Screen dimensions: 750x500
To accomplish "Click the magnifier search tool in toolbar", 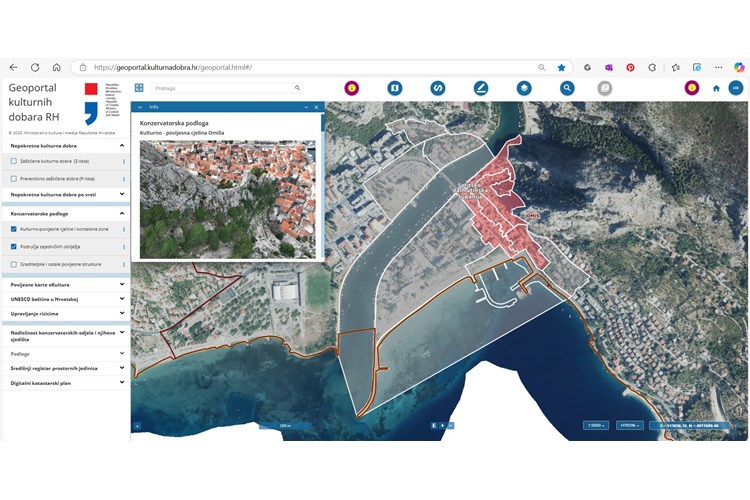I will pos(567,88).
